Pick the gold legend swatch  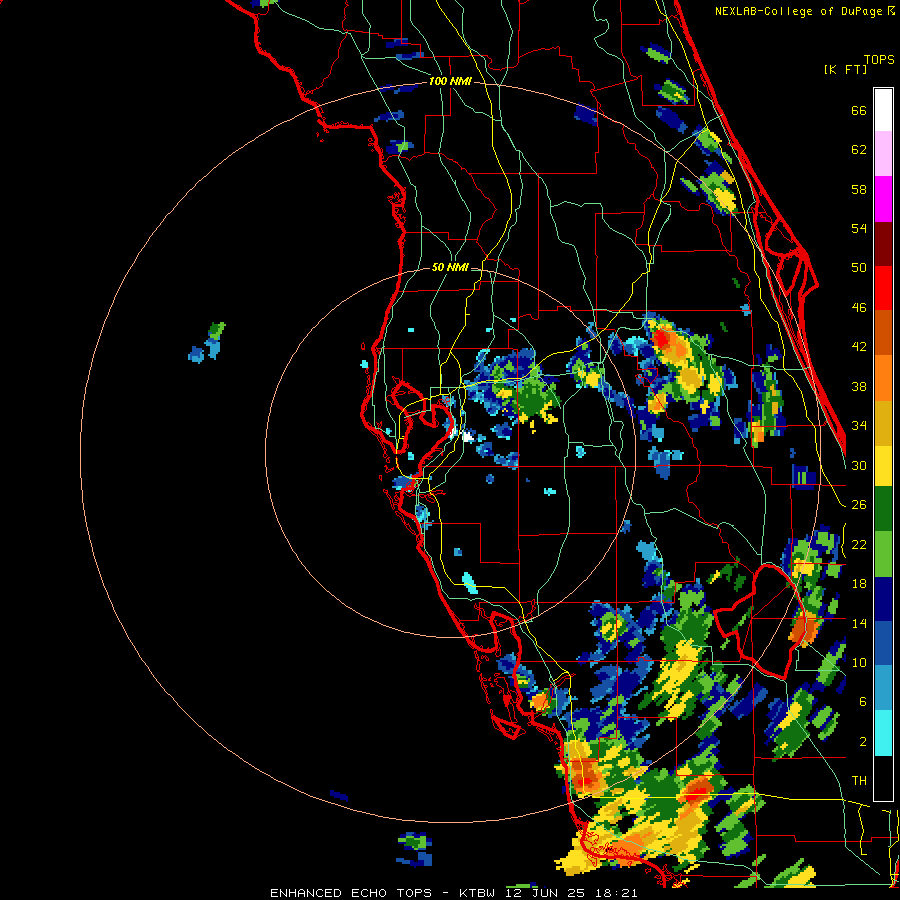click(x=883, y=423)
